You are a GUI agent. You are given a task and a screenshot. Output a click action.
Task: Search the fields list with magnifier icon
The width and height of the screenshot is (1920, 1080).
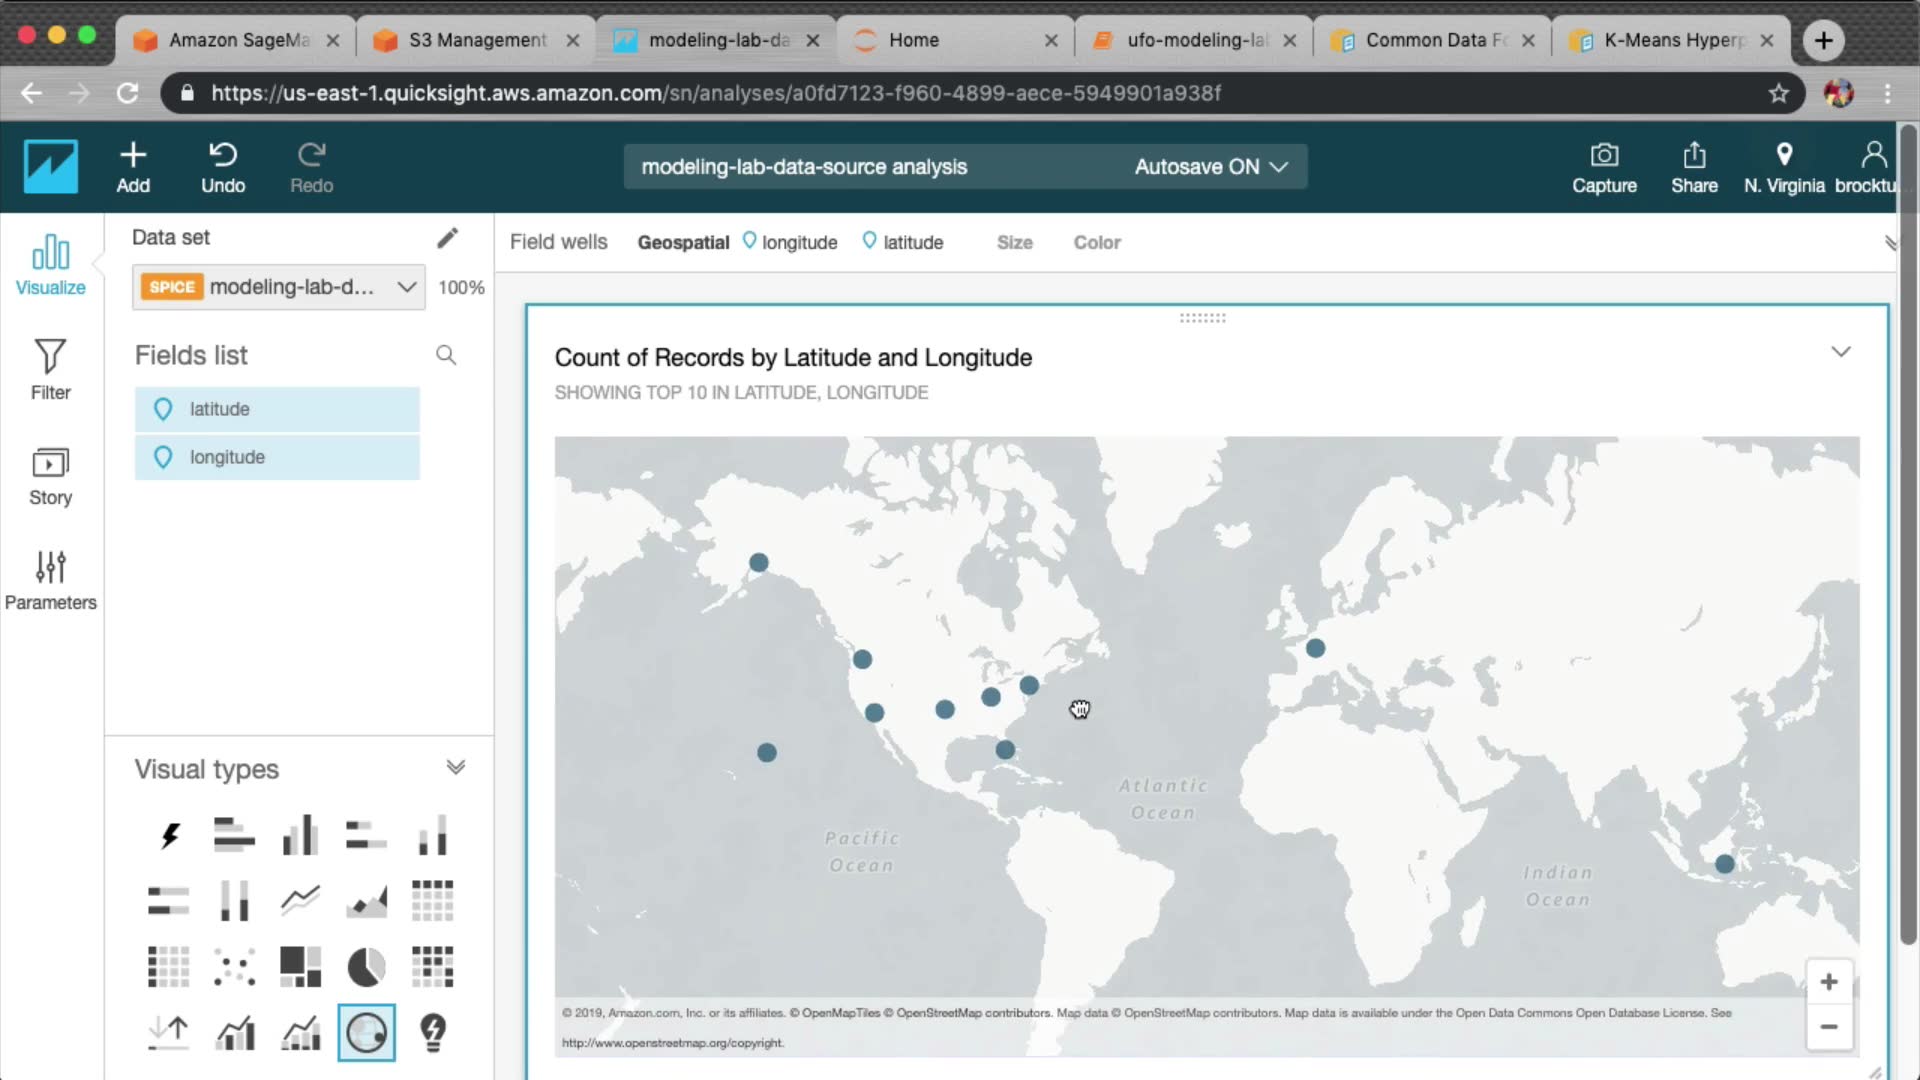pos(446,355)
